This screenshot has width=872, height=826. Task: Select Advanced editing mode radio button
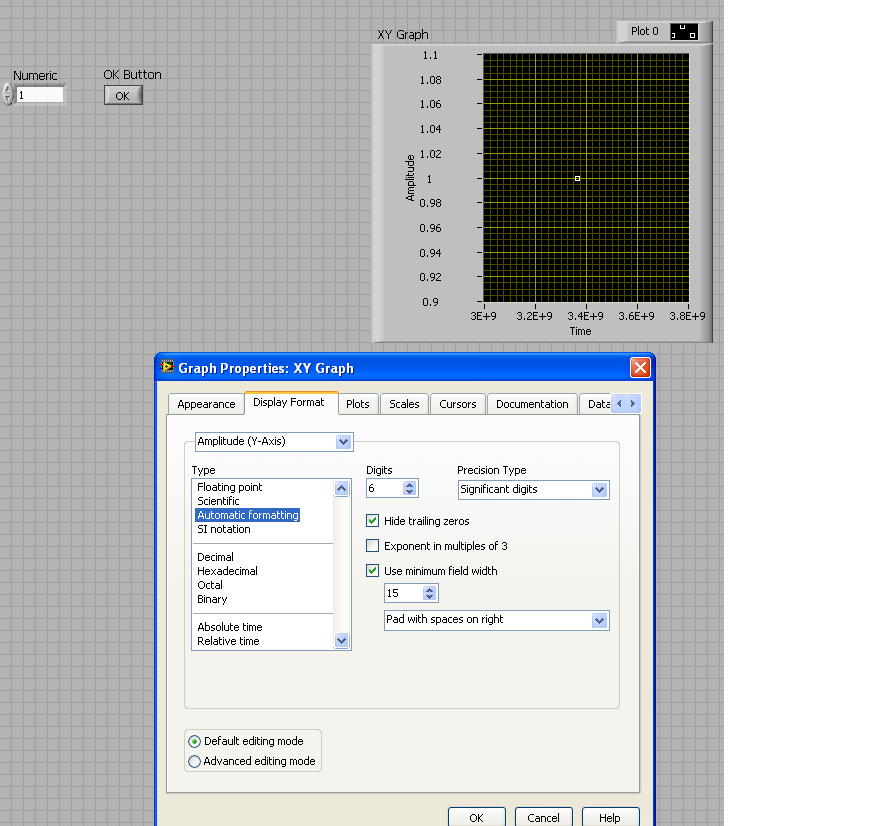[x=194, y=761]
